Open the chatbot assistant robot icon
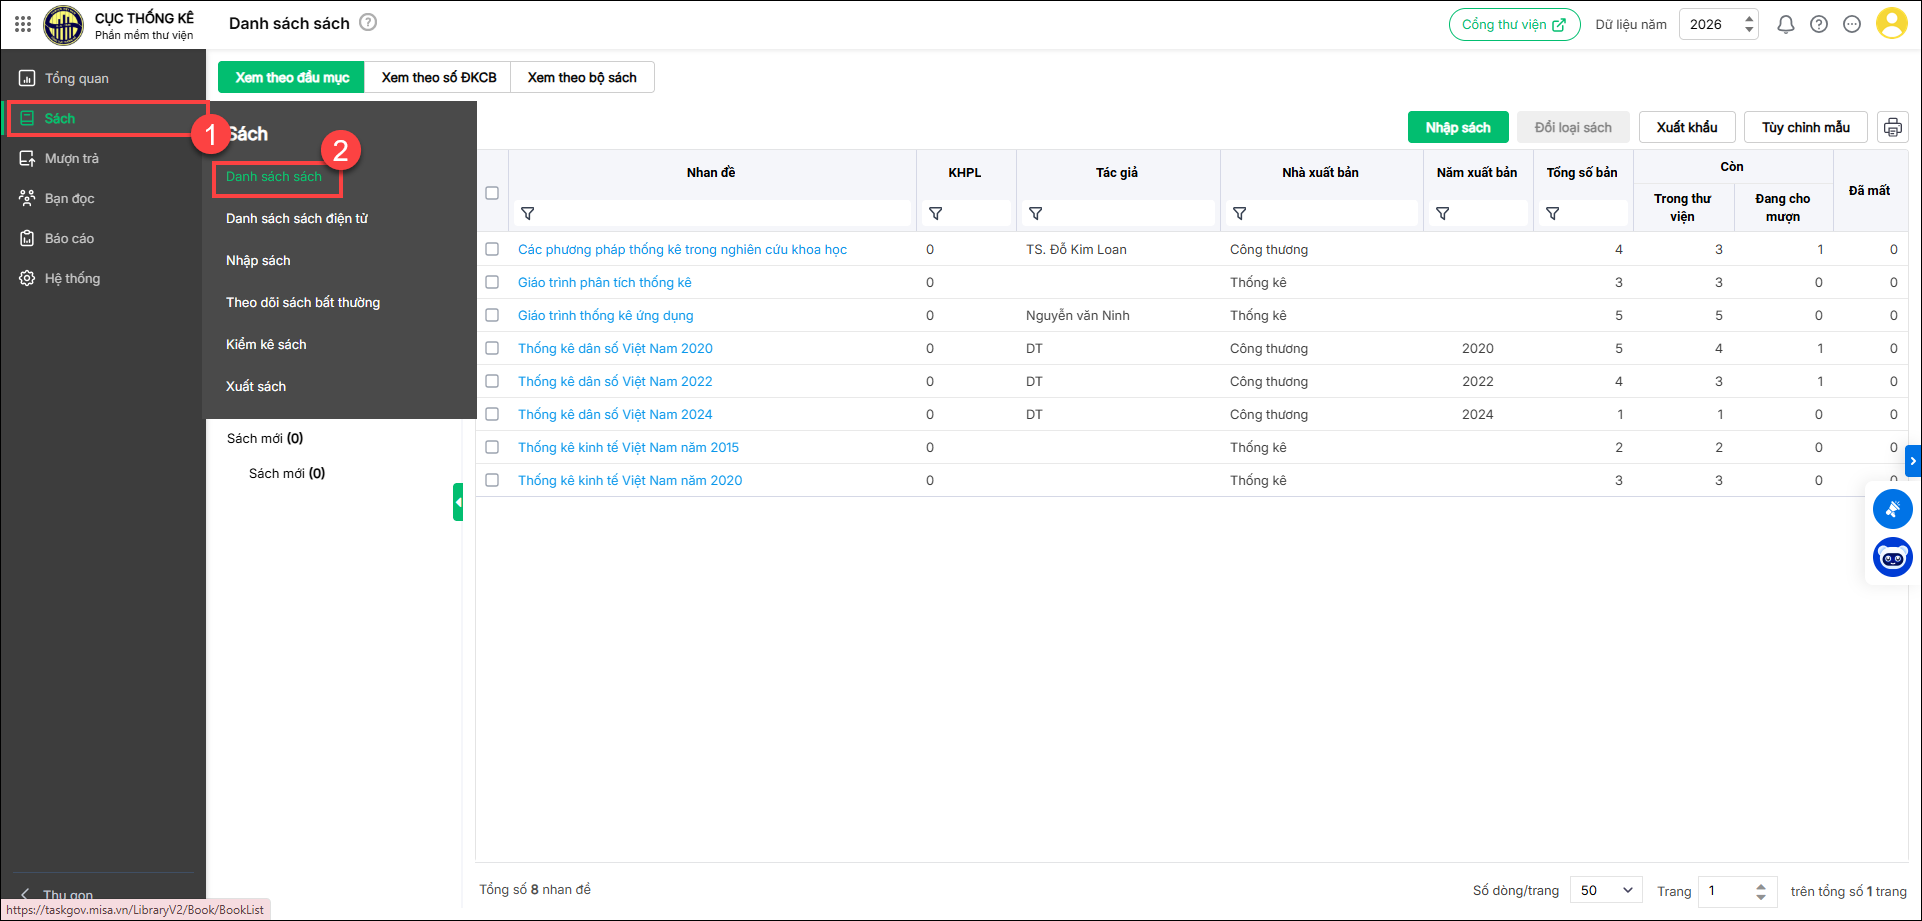Image resolution: width=1922 pixels, height=921 pixels. pyautogui.click(x=1892, y=558)
